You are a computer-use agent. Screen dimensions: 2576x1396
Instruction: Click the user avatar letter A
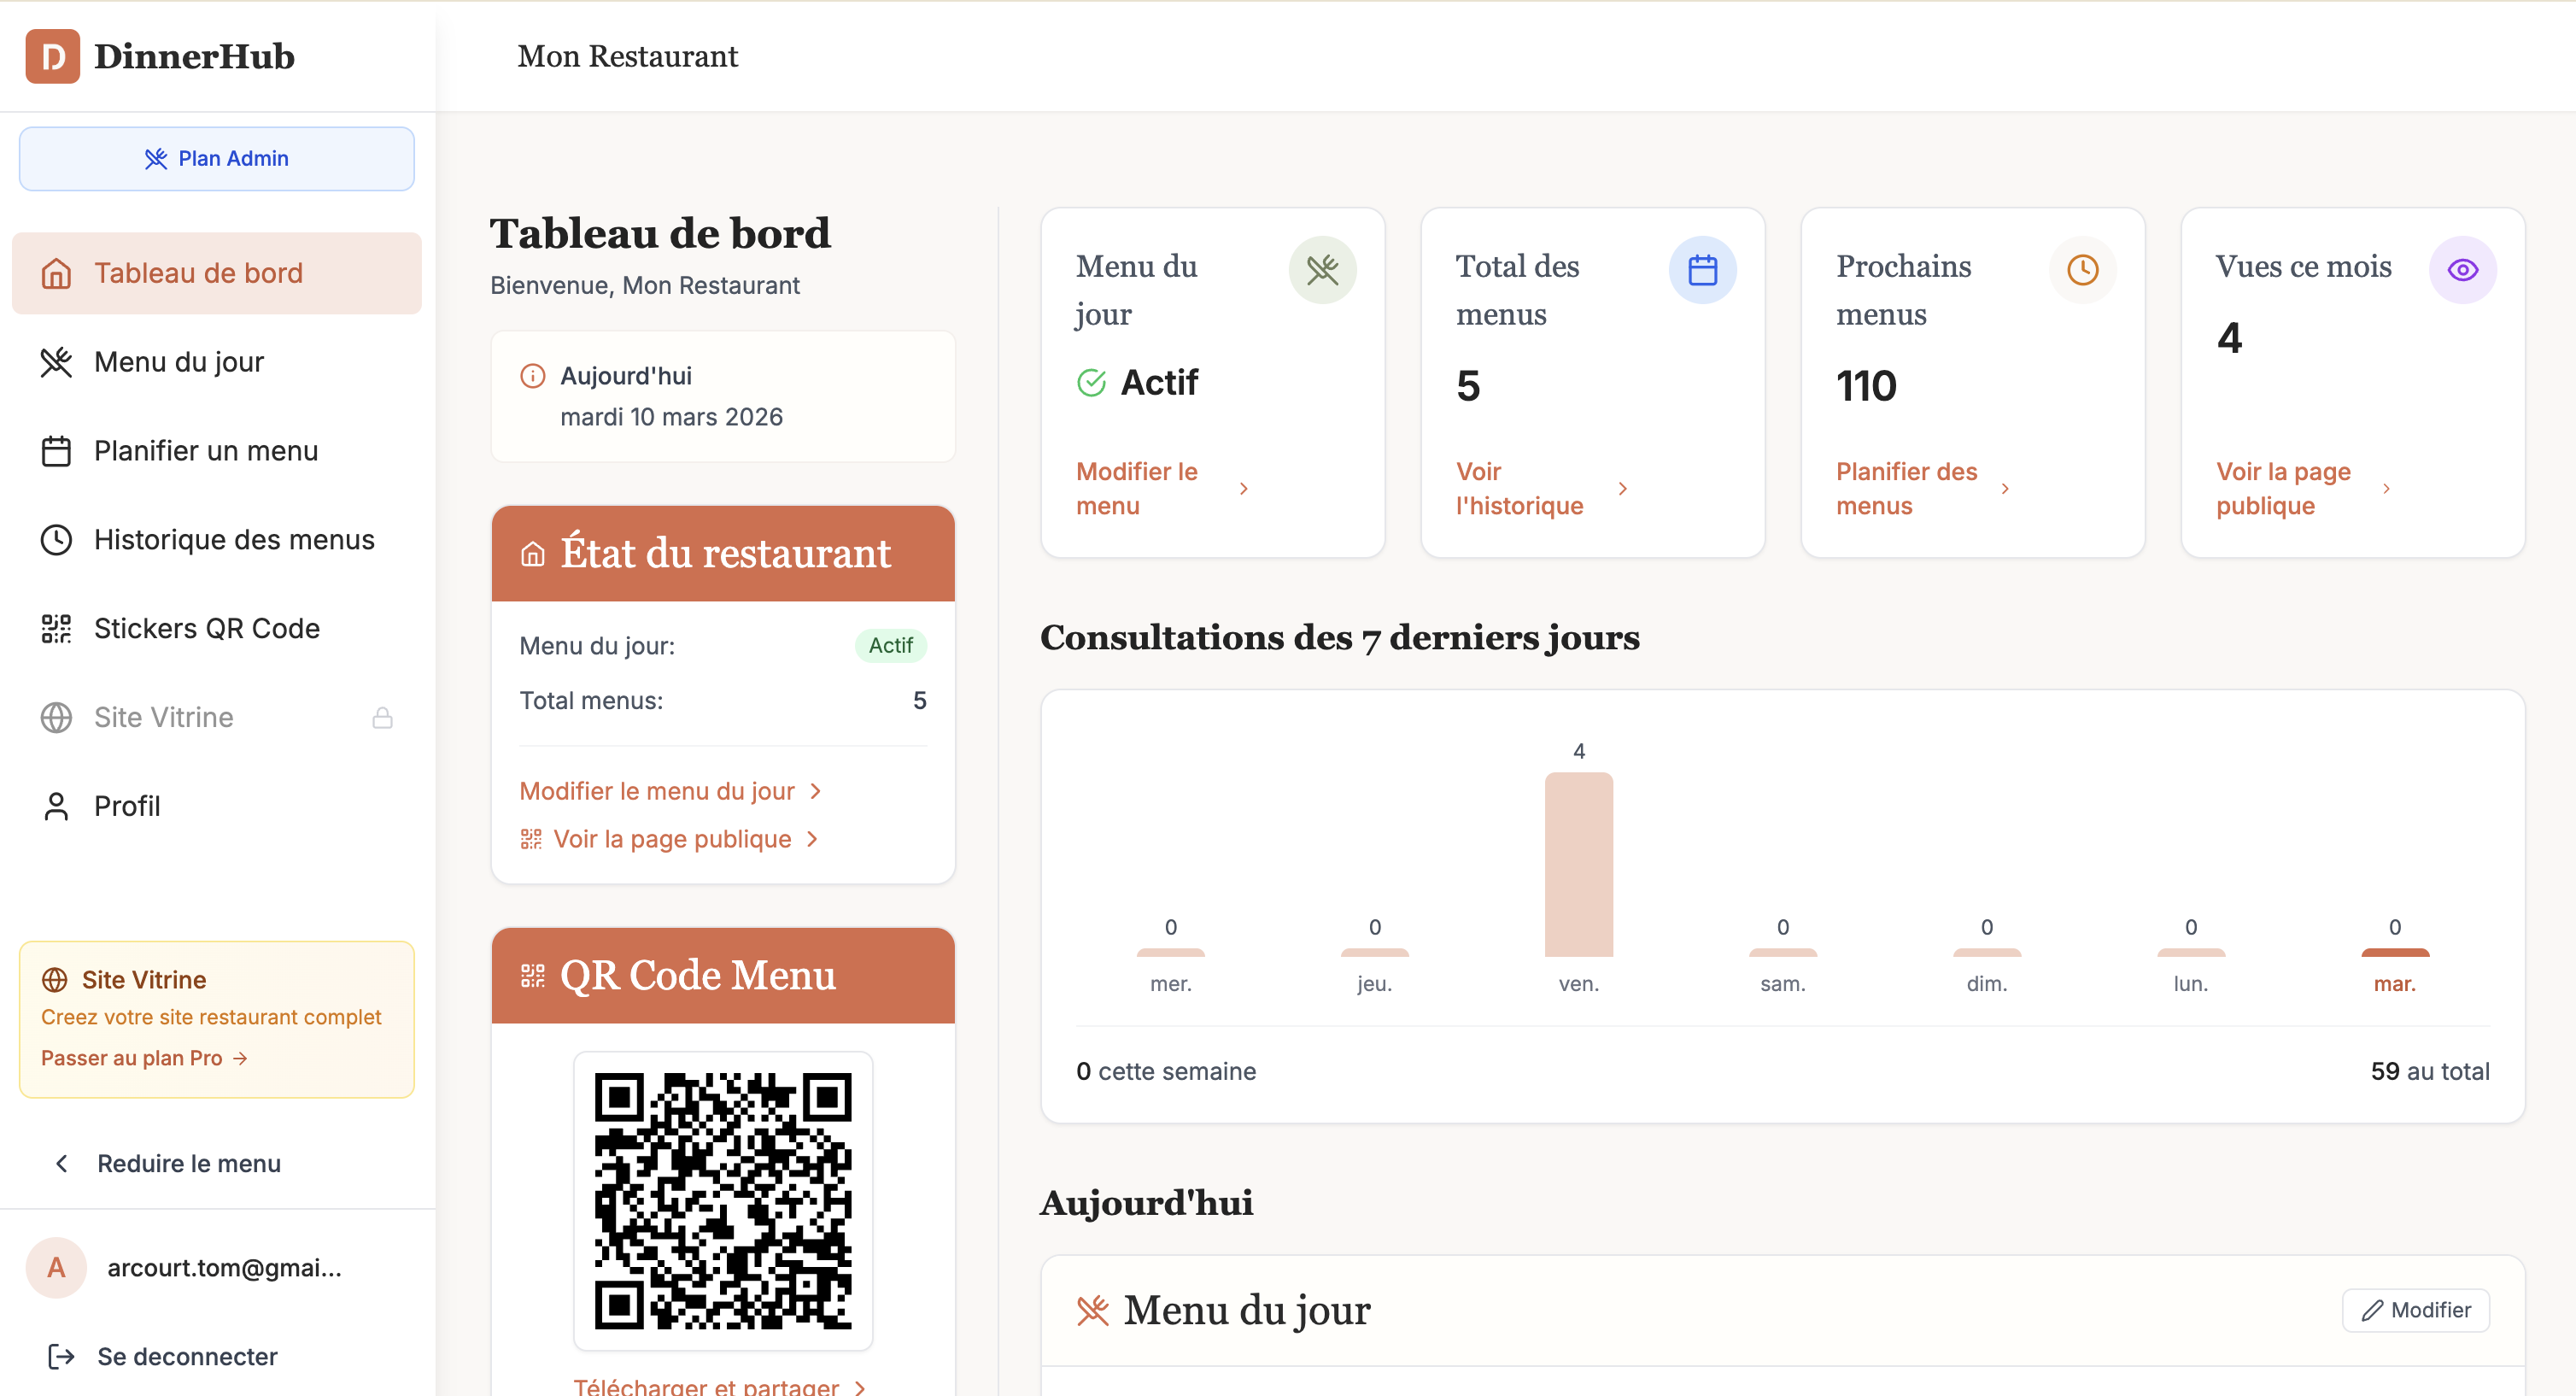56,1267
